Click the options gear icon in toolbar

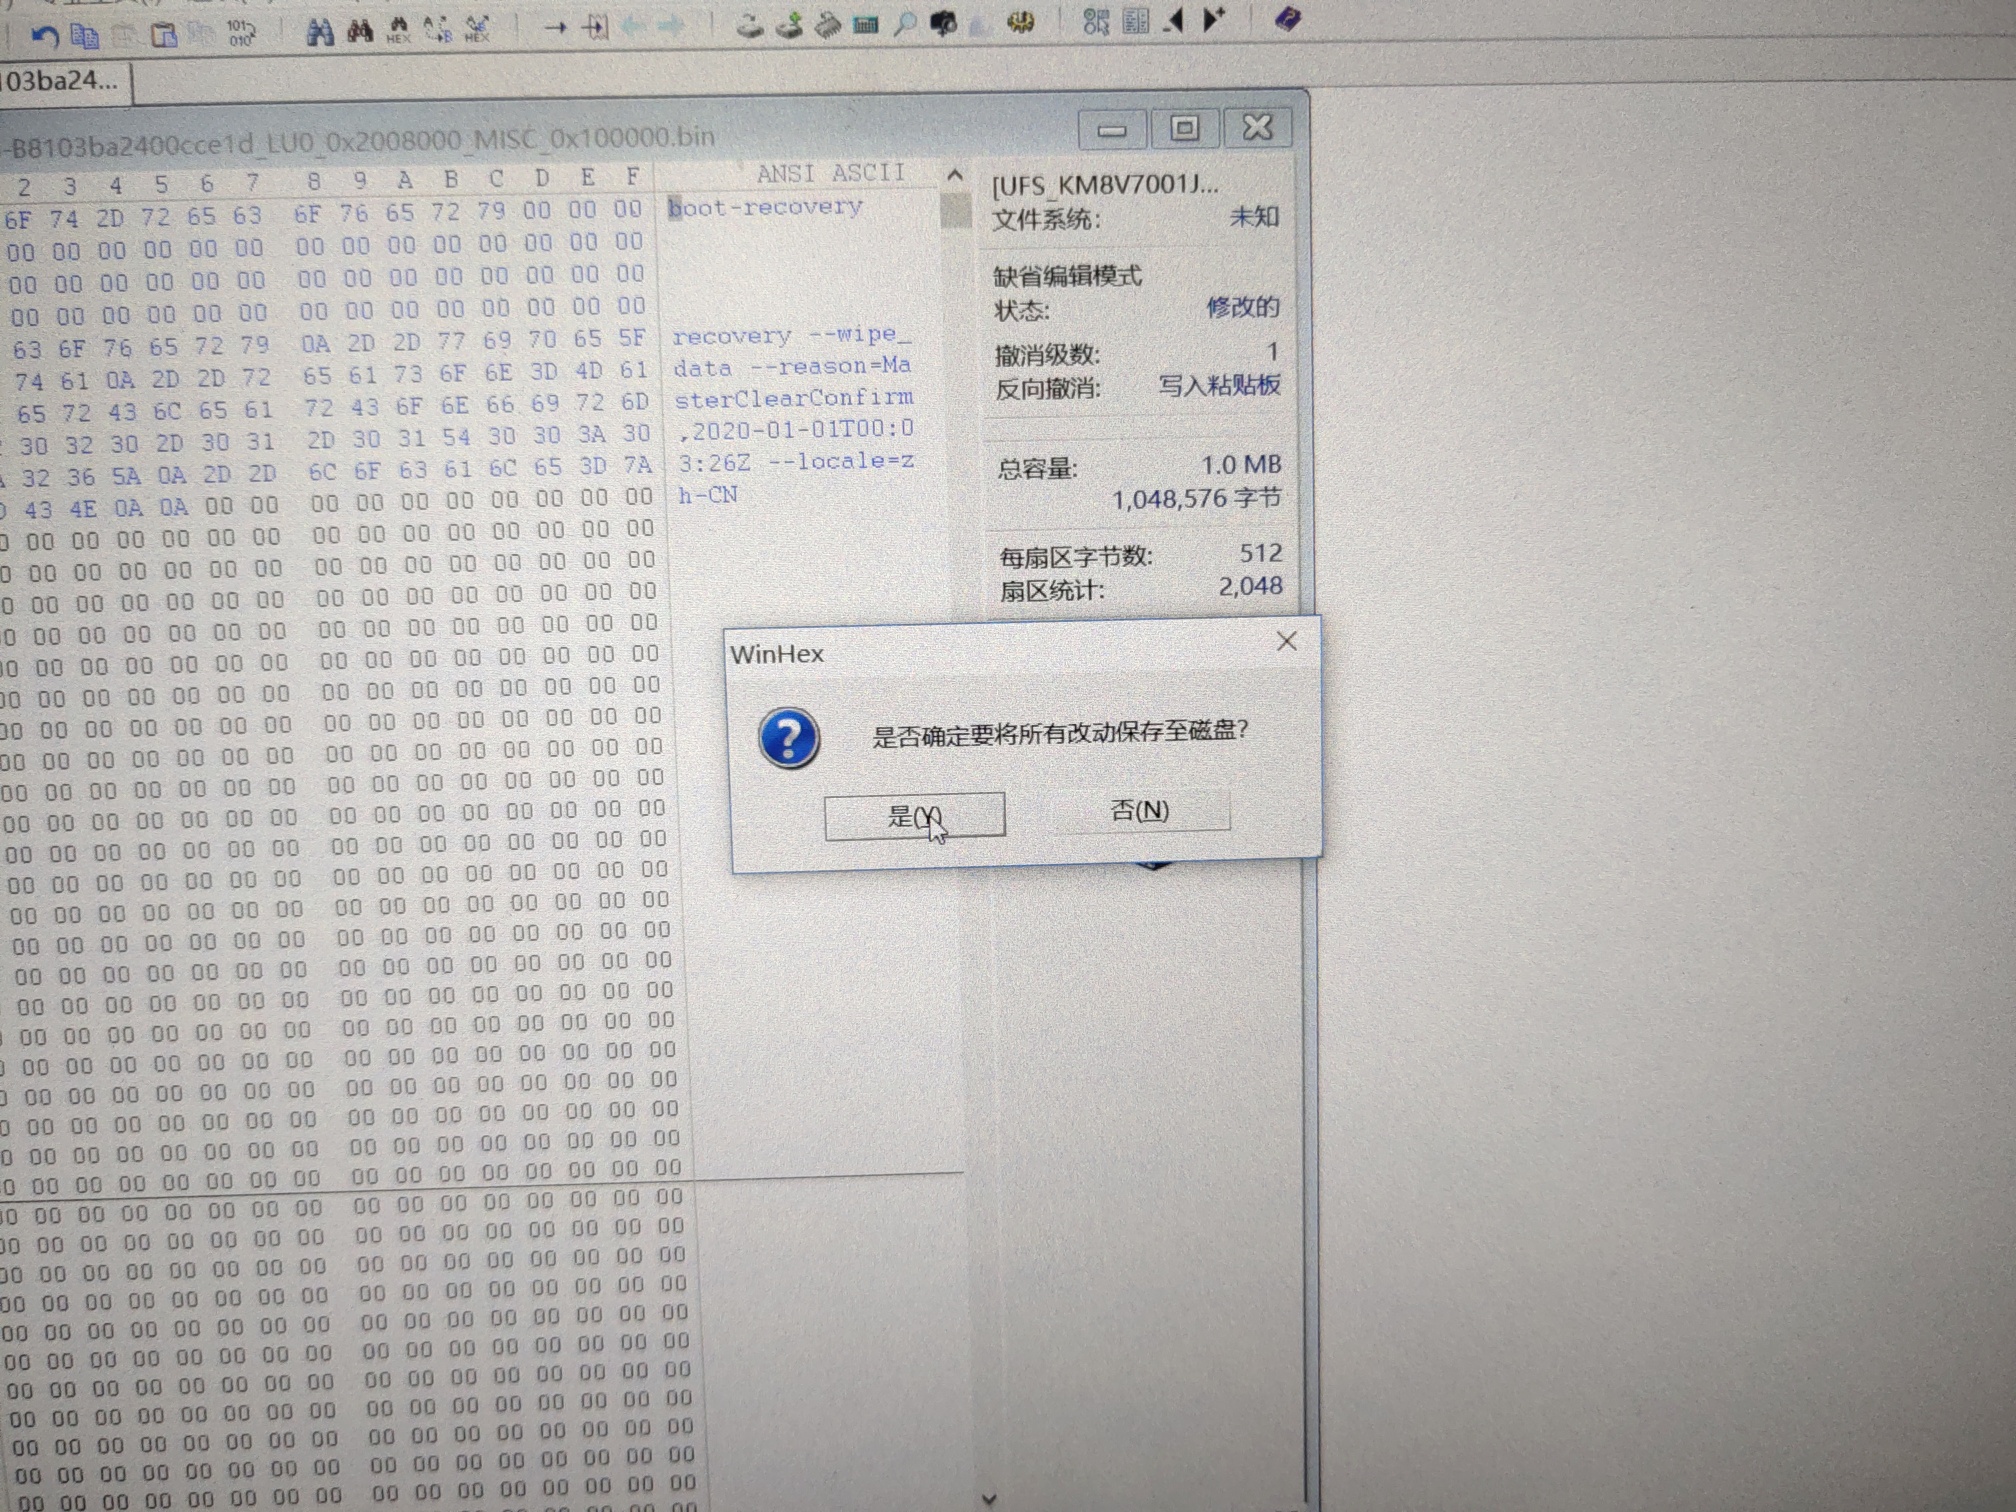pyautogui.click(x=1020, y=22)
